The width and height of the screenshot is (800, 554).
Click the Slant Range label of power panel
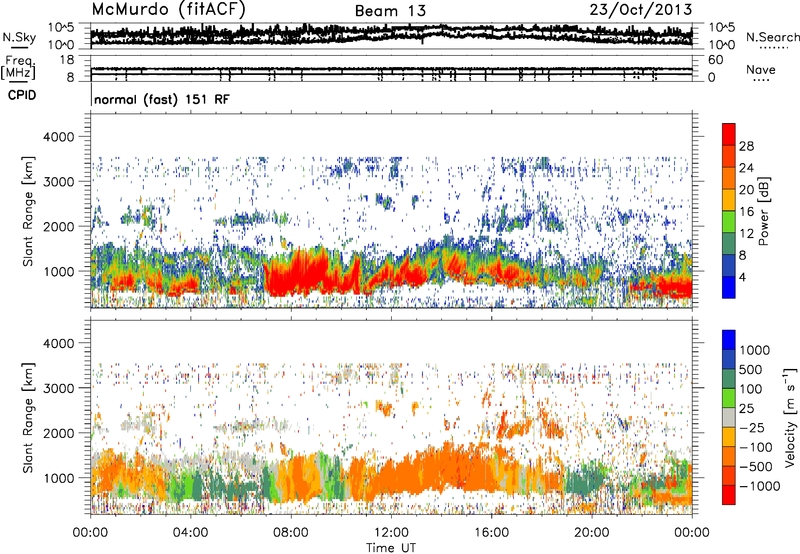coord(28,211)
